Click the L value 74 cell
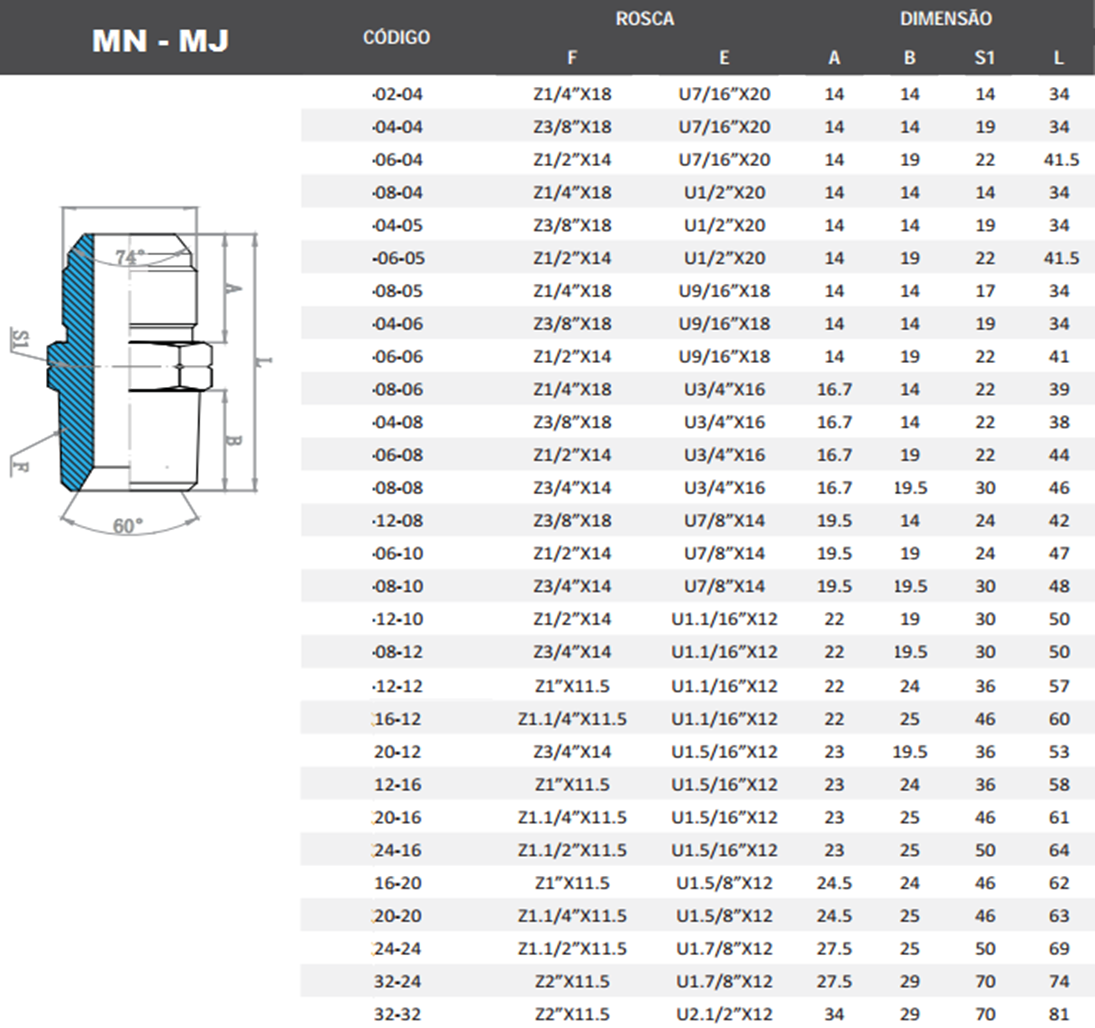Screen dimensions: 1095x1028 pyautogui.click(x=1059, y=981)
